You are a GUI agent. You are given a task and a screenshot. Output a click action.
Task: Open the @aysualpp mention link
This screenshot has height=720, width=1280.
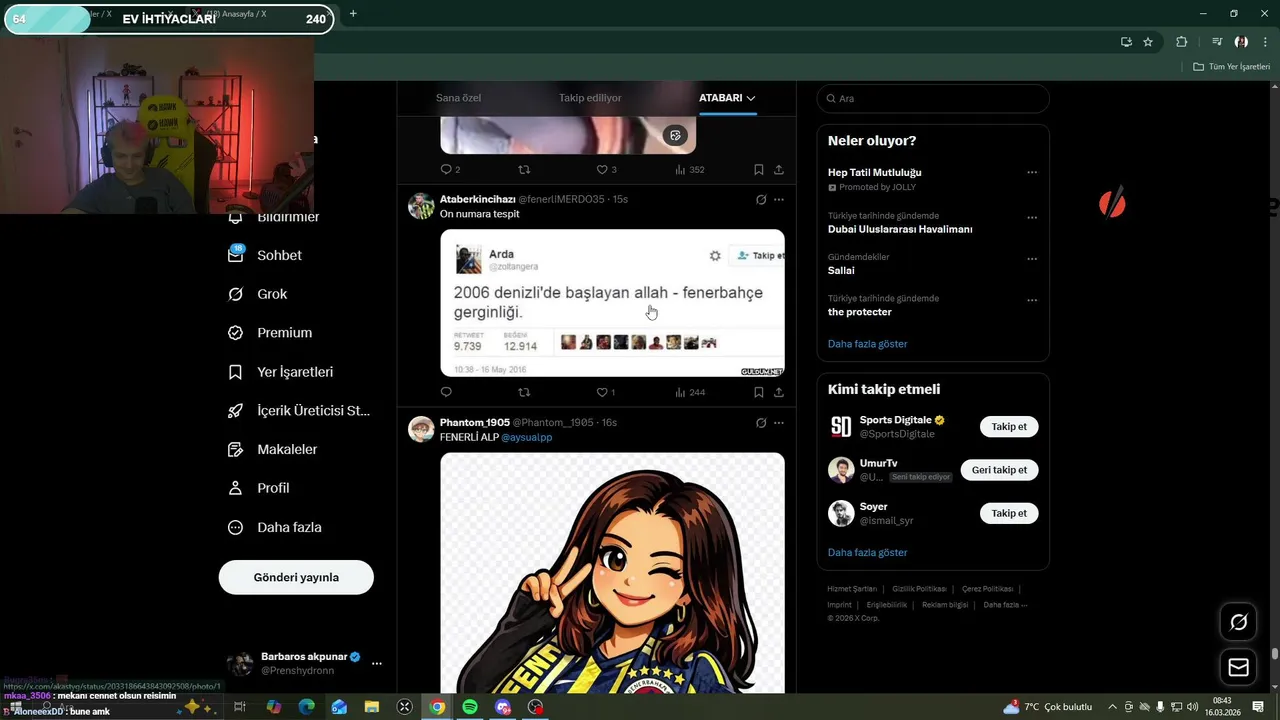point(526,438)
